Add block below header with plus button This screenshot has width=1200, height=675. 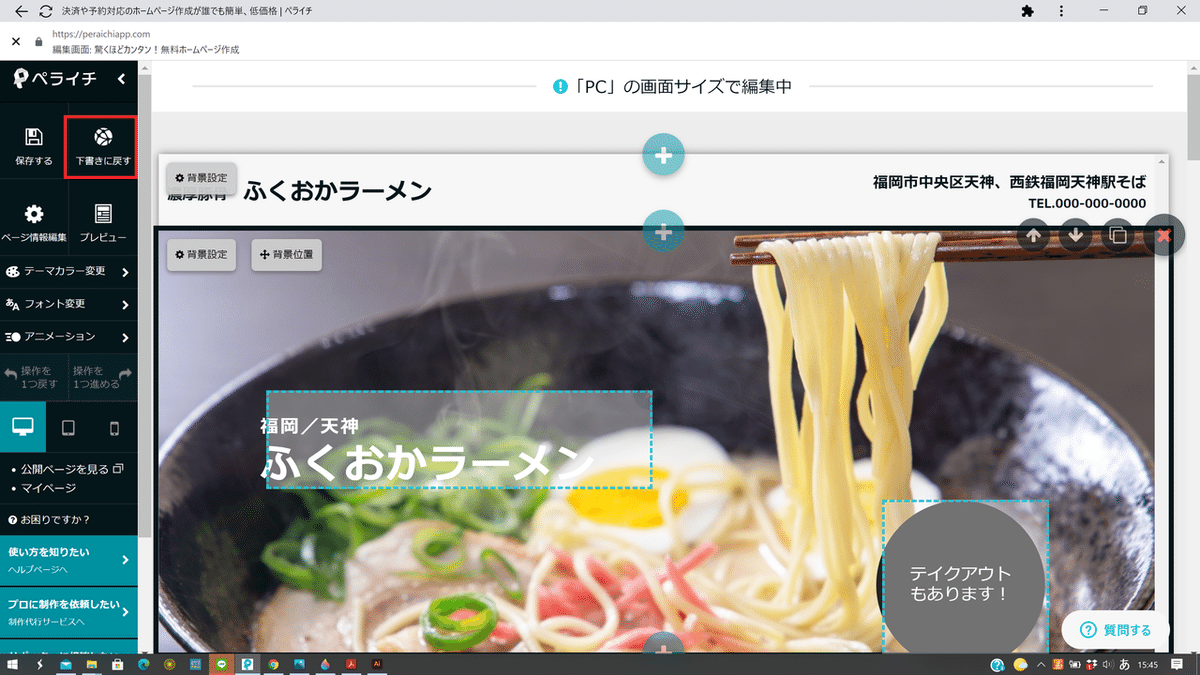663,231
